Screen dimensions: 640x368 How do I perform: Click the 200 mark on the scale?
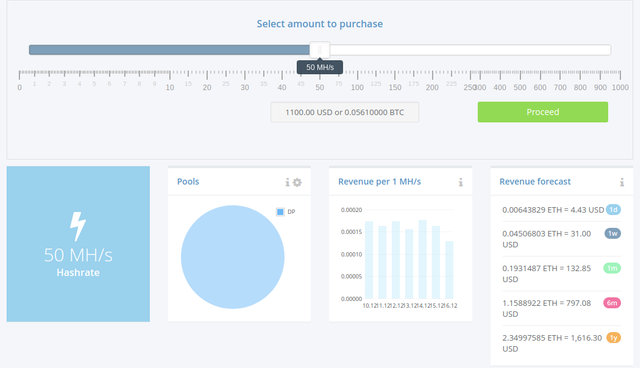[x=432, y=87]
